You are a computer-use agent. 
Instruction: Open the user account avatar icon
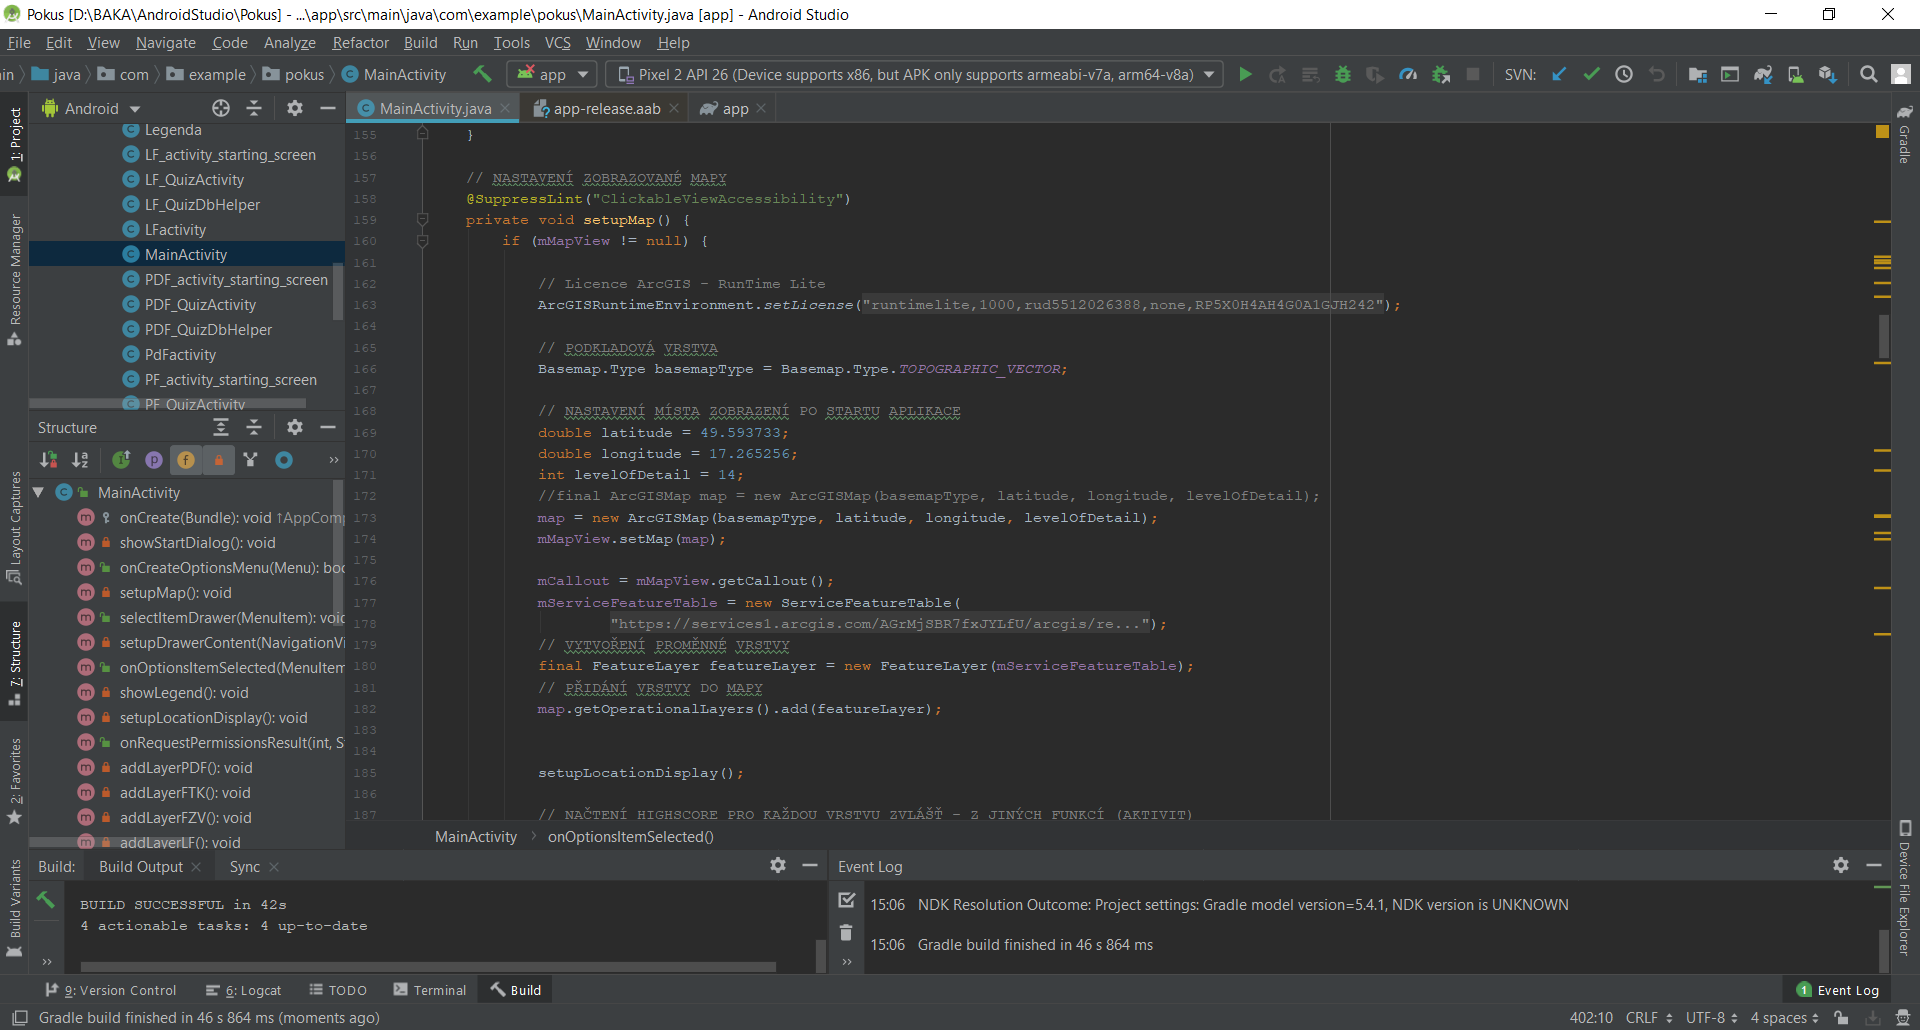coord(1901,75)
